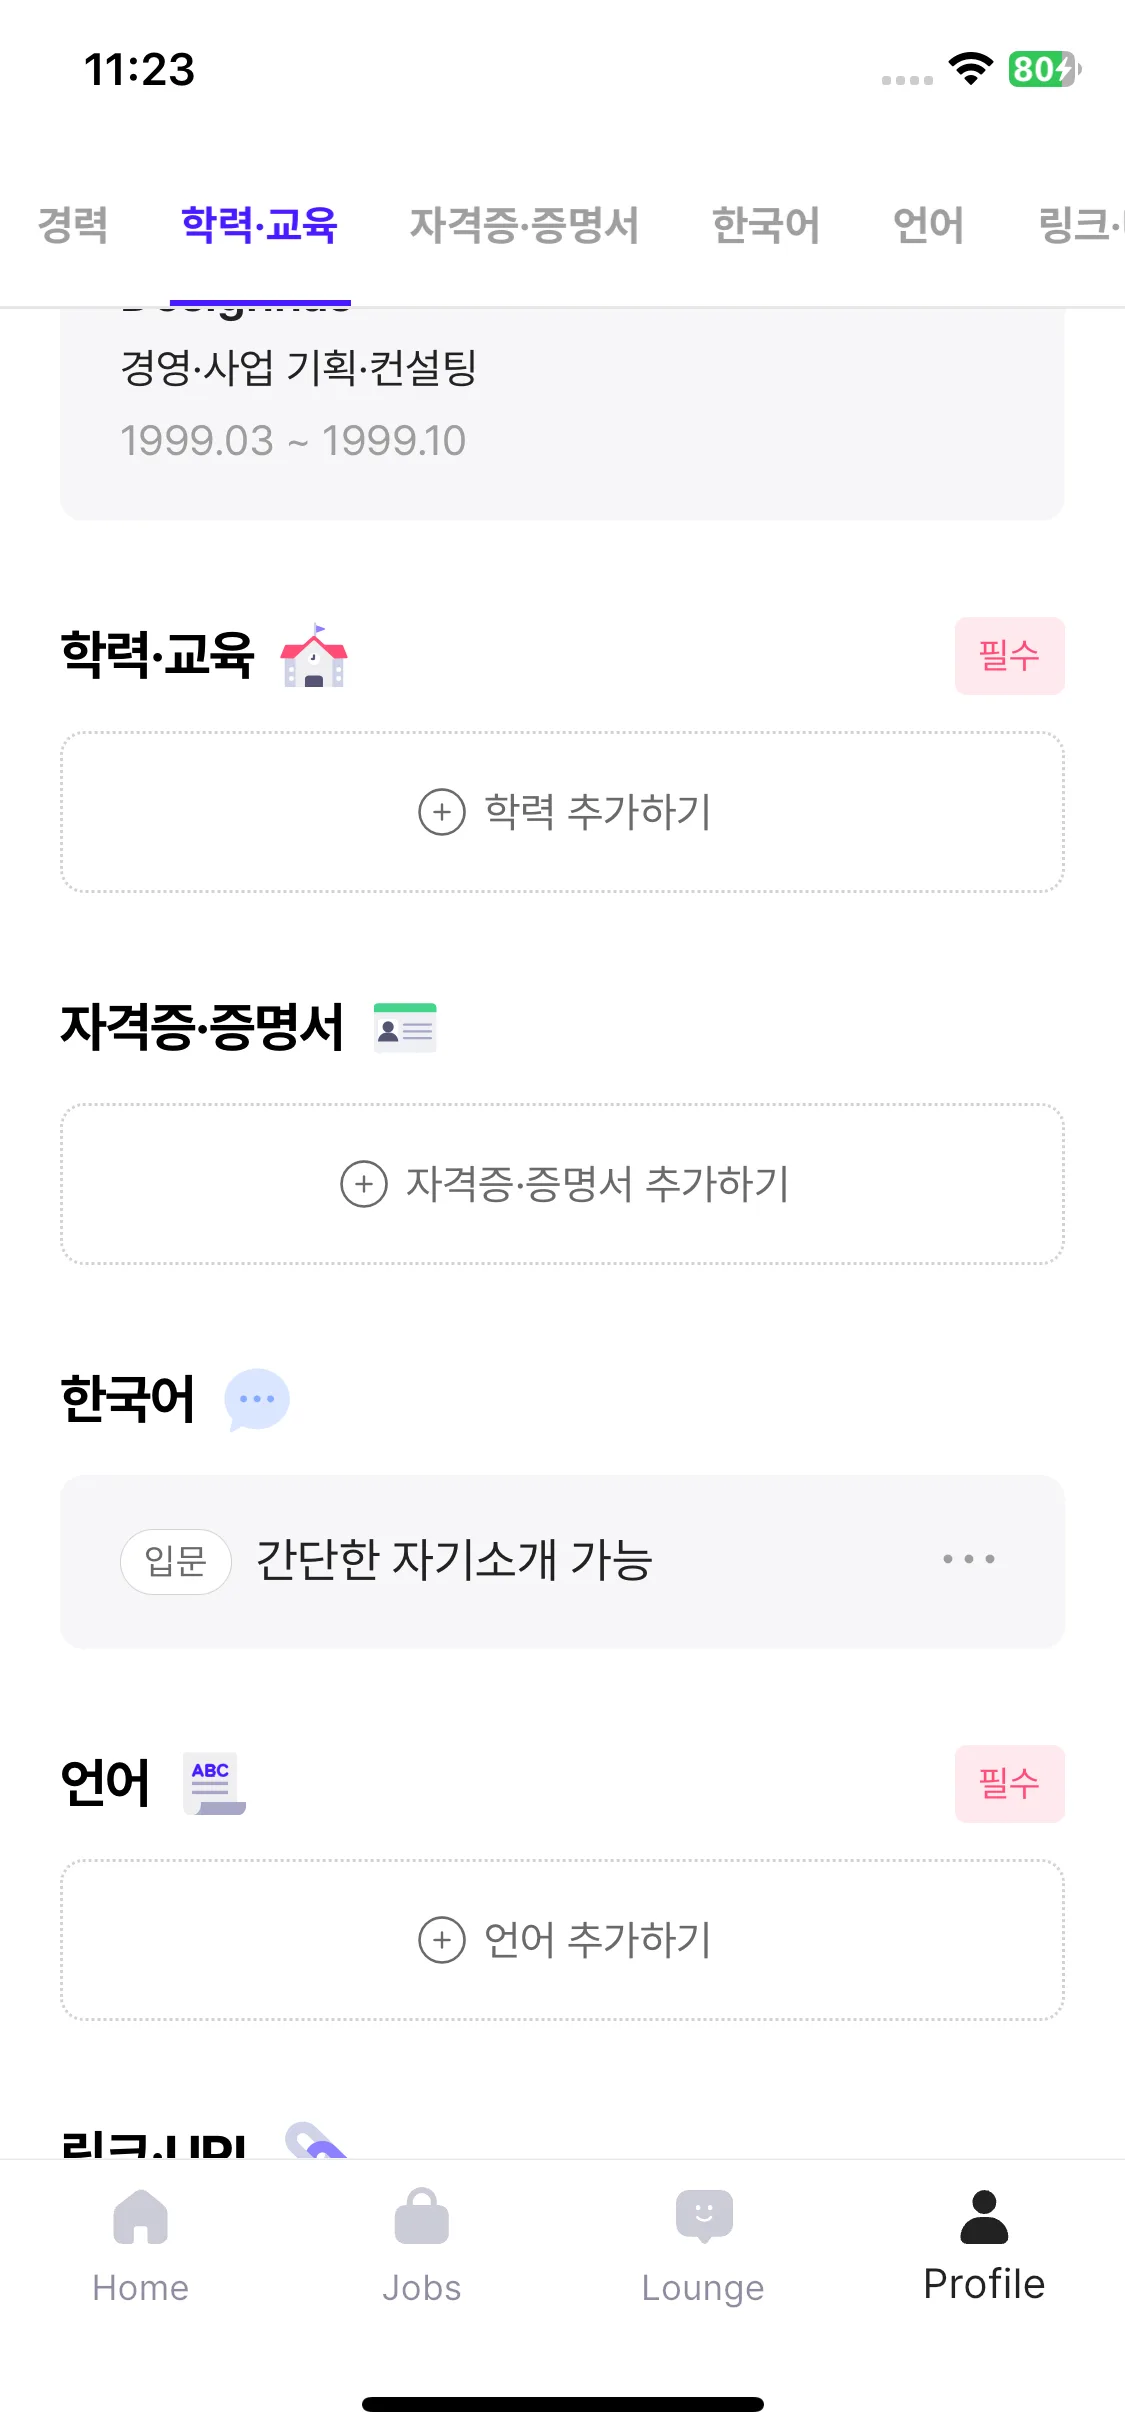Open the Lounge chat icon
1125x2436 pixels.
coord(703,2218)
